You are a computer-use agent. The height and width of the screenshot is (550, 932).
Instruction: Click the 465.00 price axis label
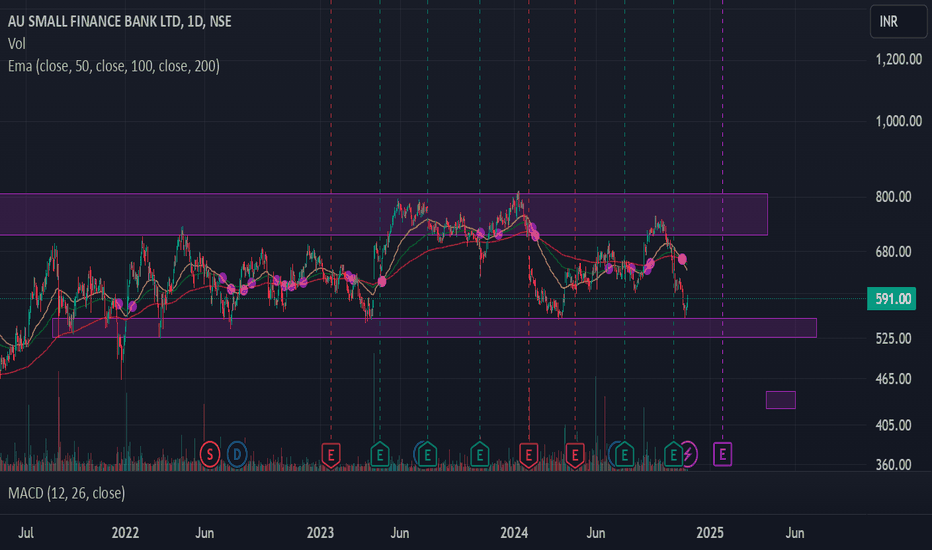point(893,378)
